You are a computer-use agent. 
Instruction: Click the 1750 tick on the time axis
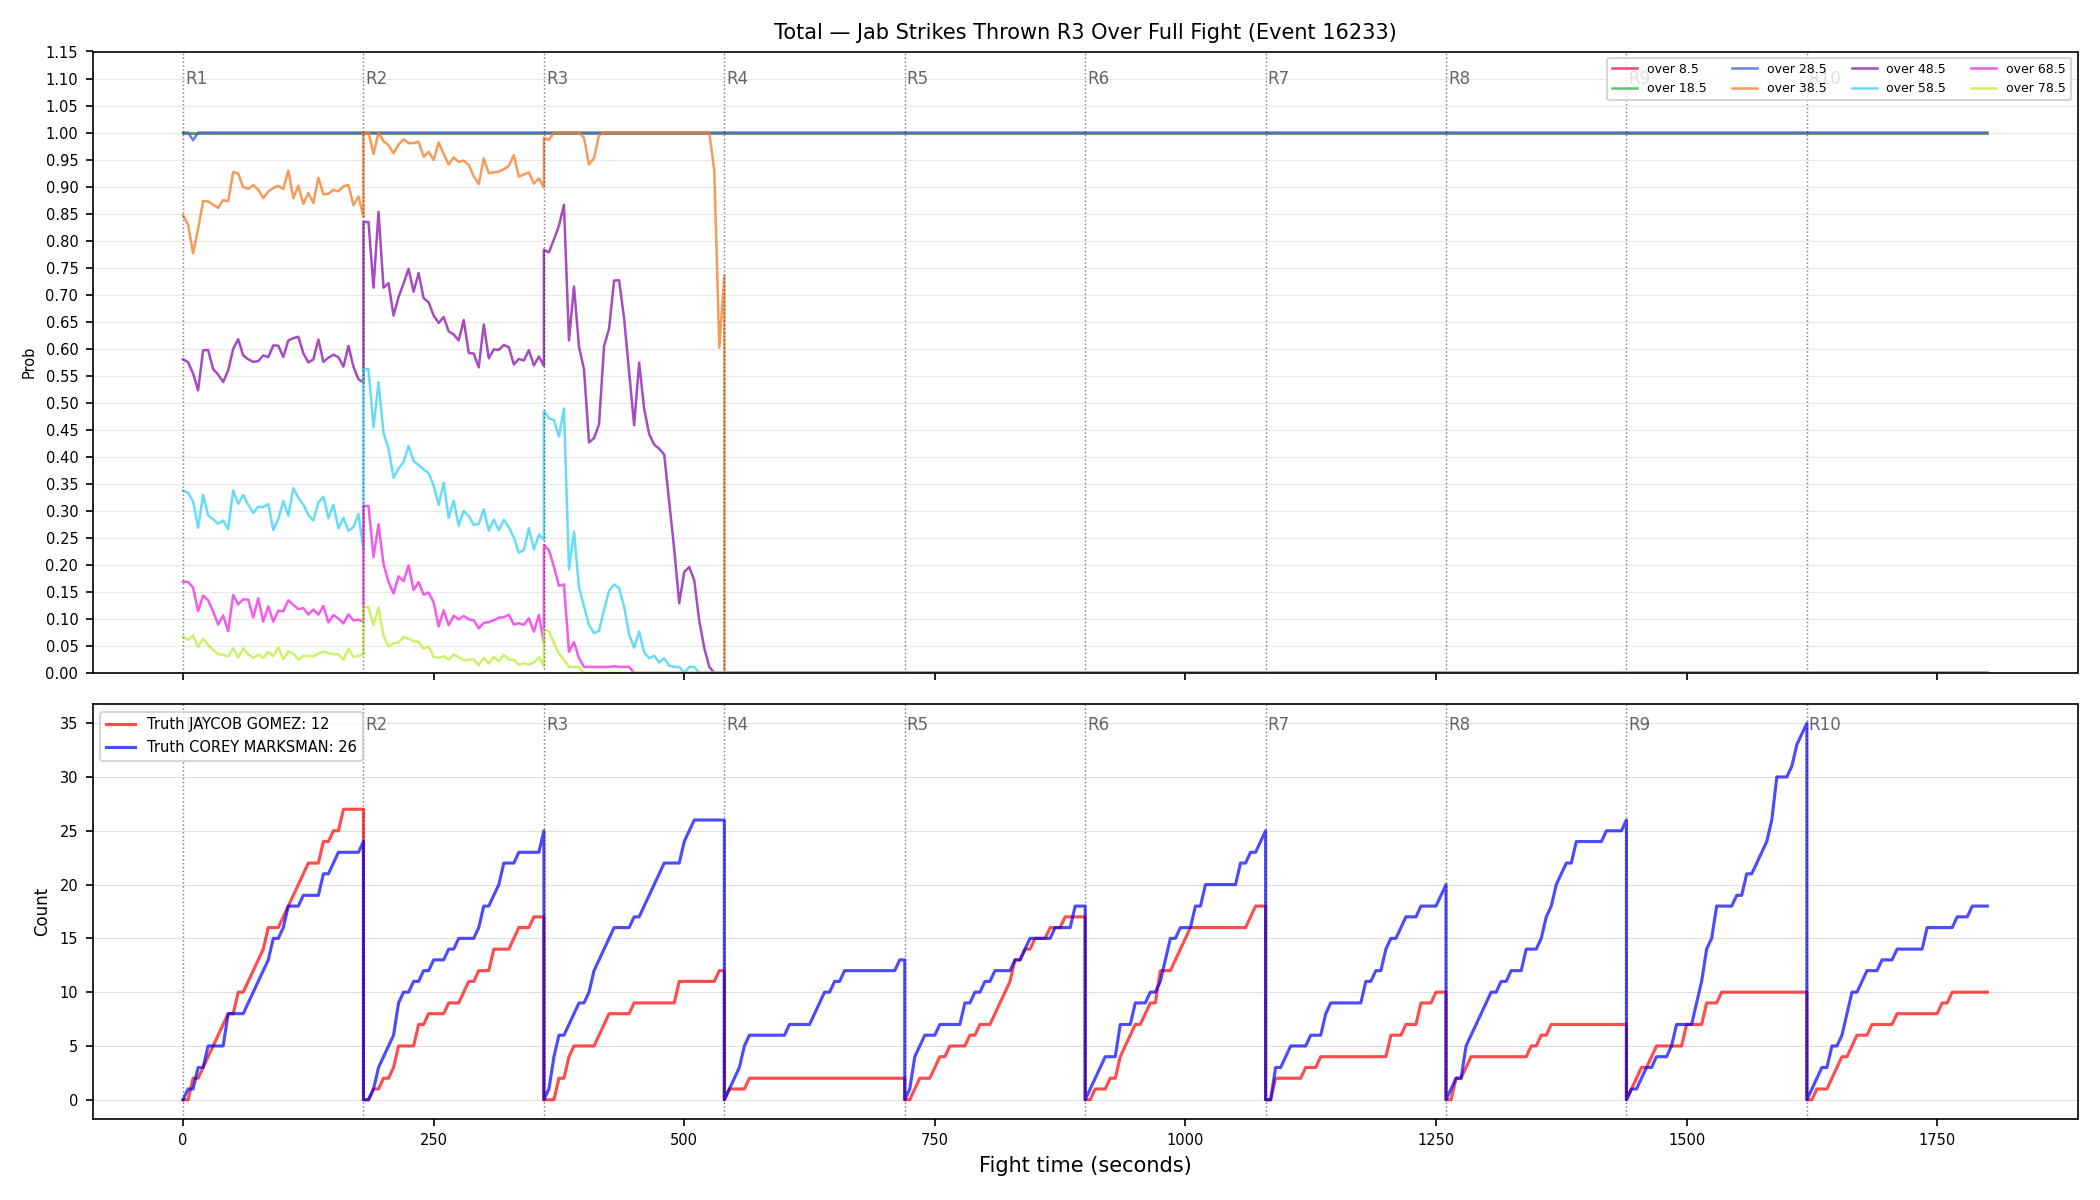coord(1937,1139)
